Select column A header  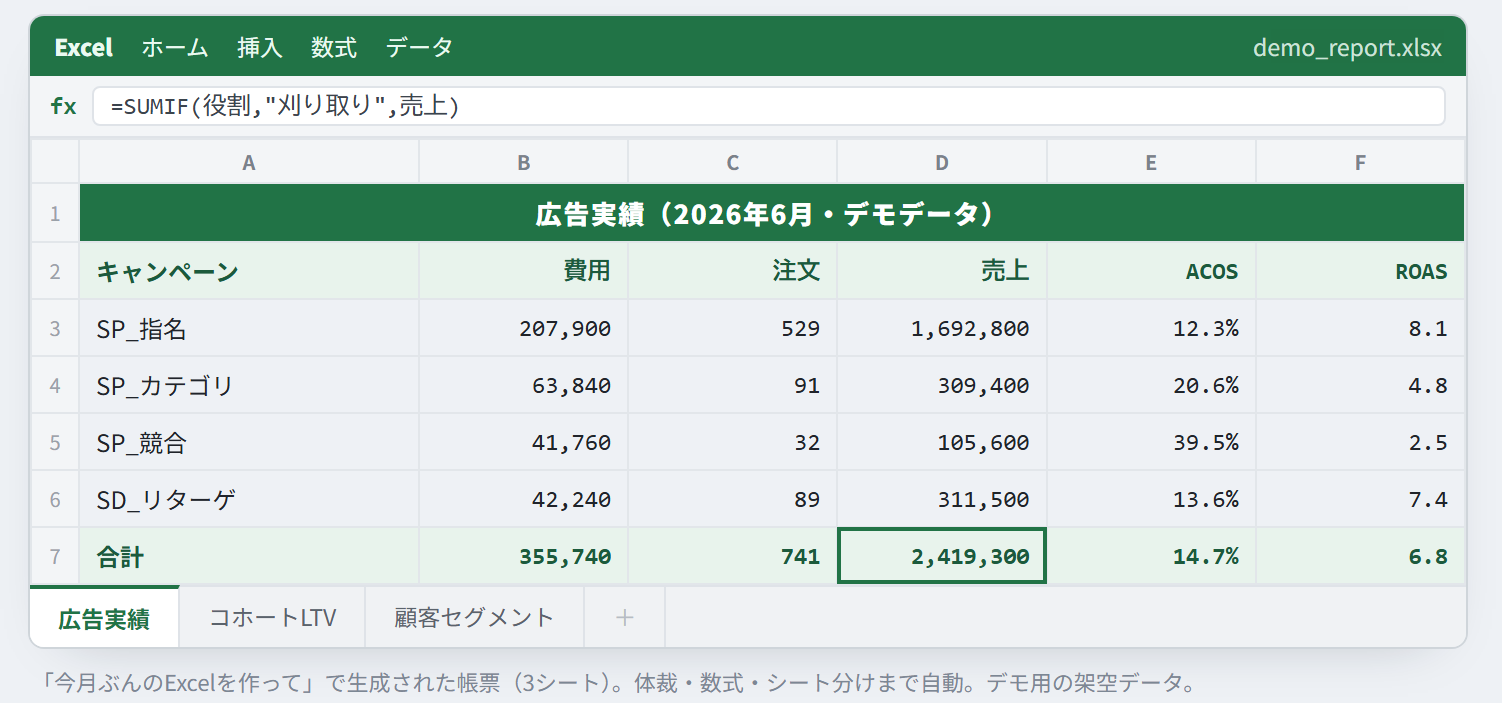click(249, 162)
